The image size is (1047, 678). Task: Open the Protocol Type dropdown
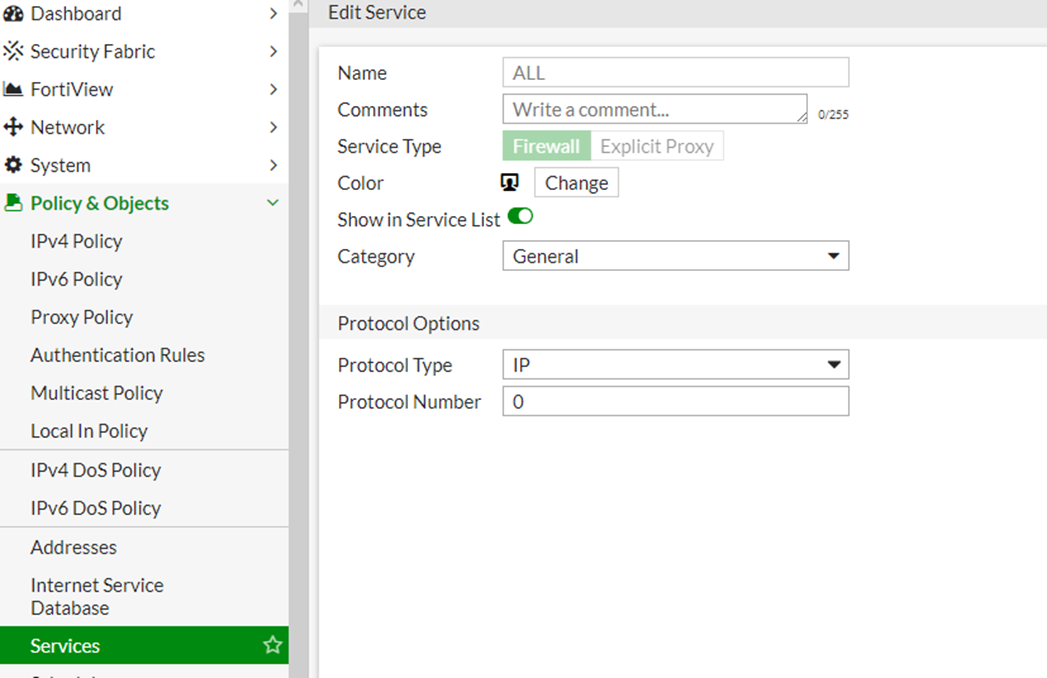click(x=675, y=365)
